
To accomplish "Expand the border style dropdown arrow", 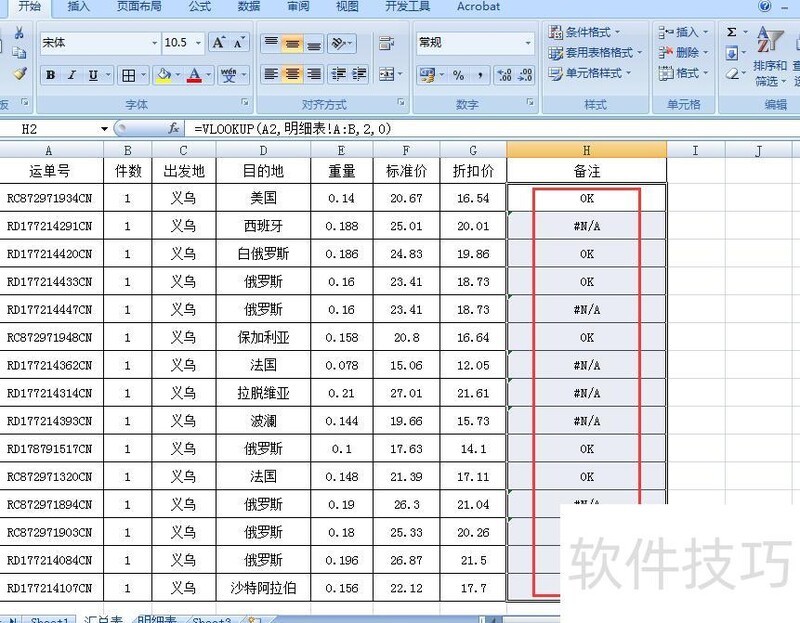I will tap(144, 74).
